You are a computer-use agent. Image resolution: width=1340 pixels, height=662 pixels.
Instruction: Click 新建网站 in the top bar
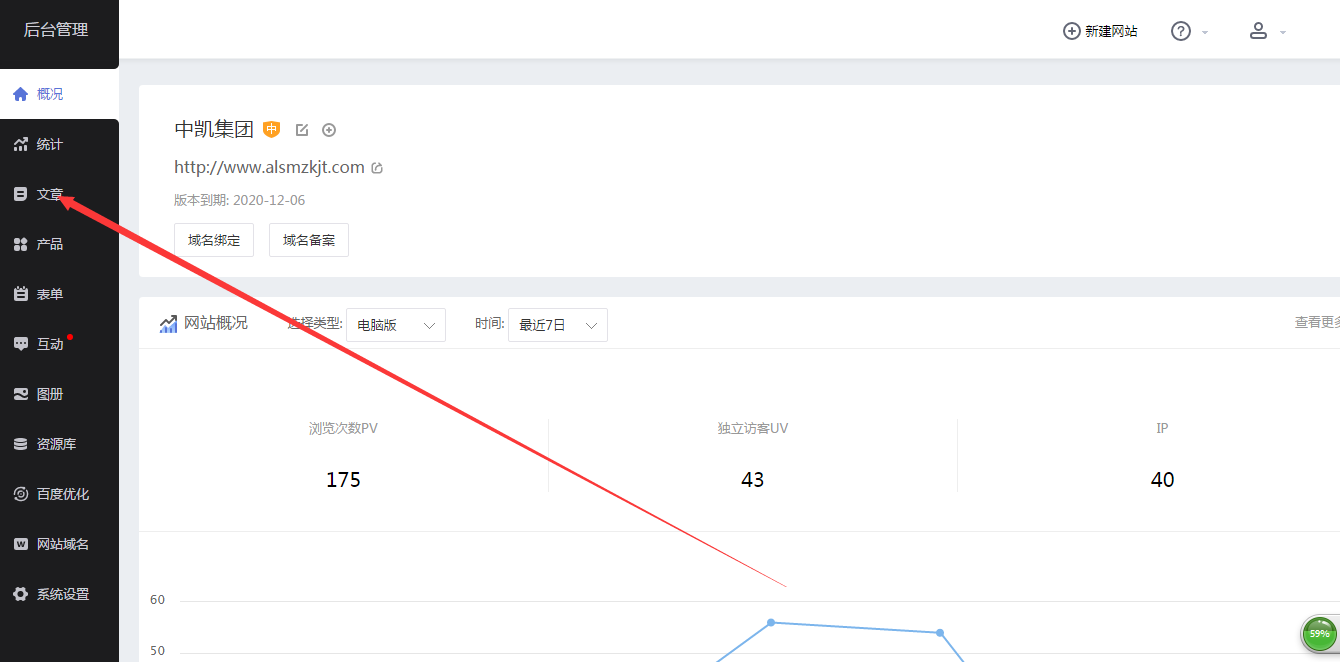pyautogui.click(x=1100, y=31)
